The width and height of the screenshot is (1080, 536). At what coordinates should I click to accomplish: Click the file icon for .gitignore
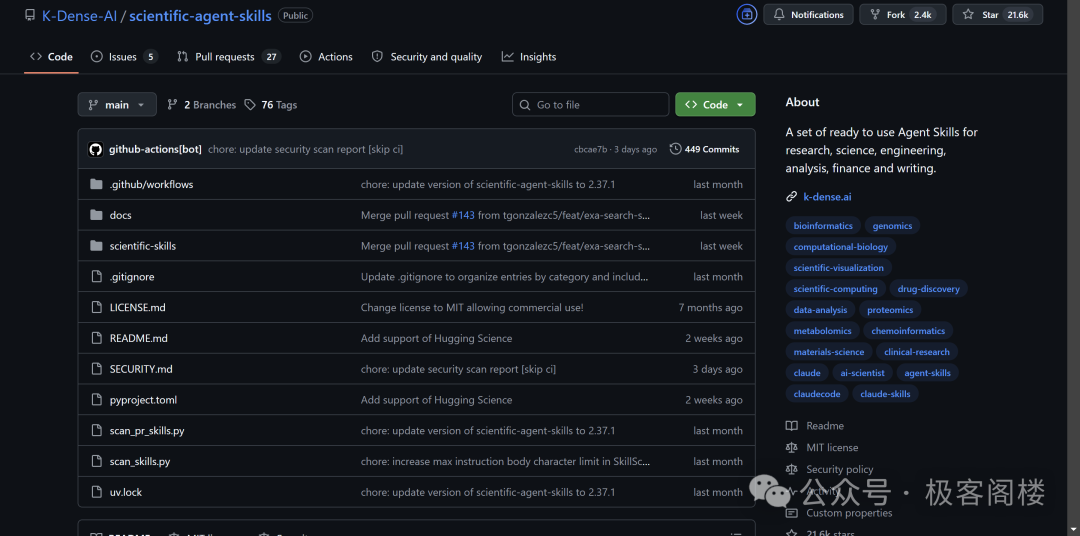[96, 276]
